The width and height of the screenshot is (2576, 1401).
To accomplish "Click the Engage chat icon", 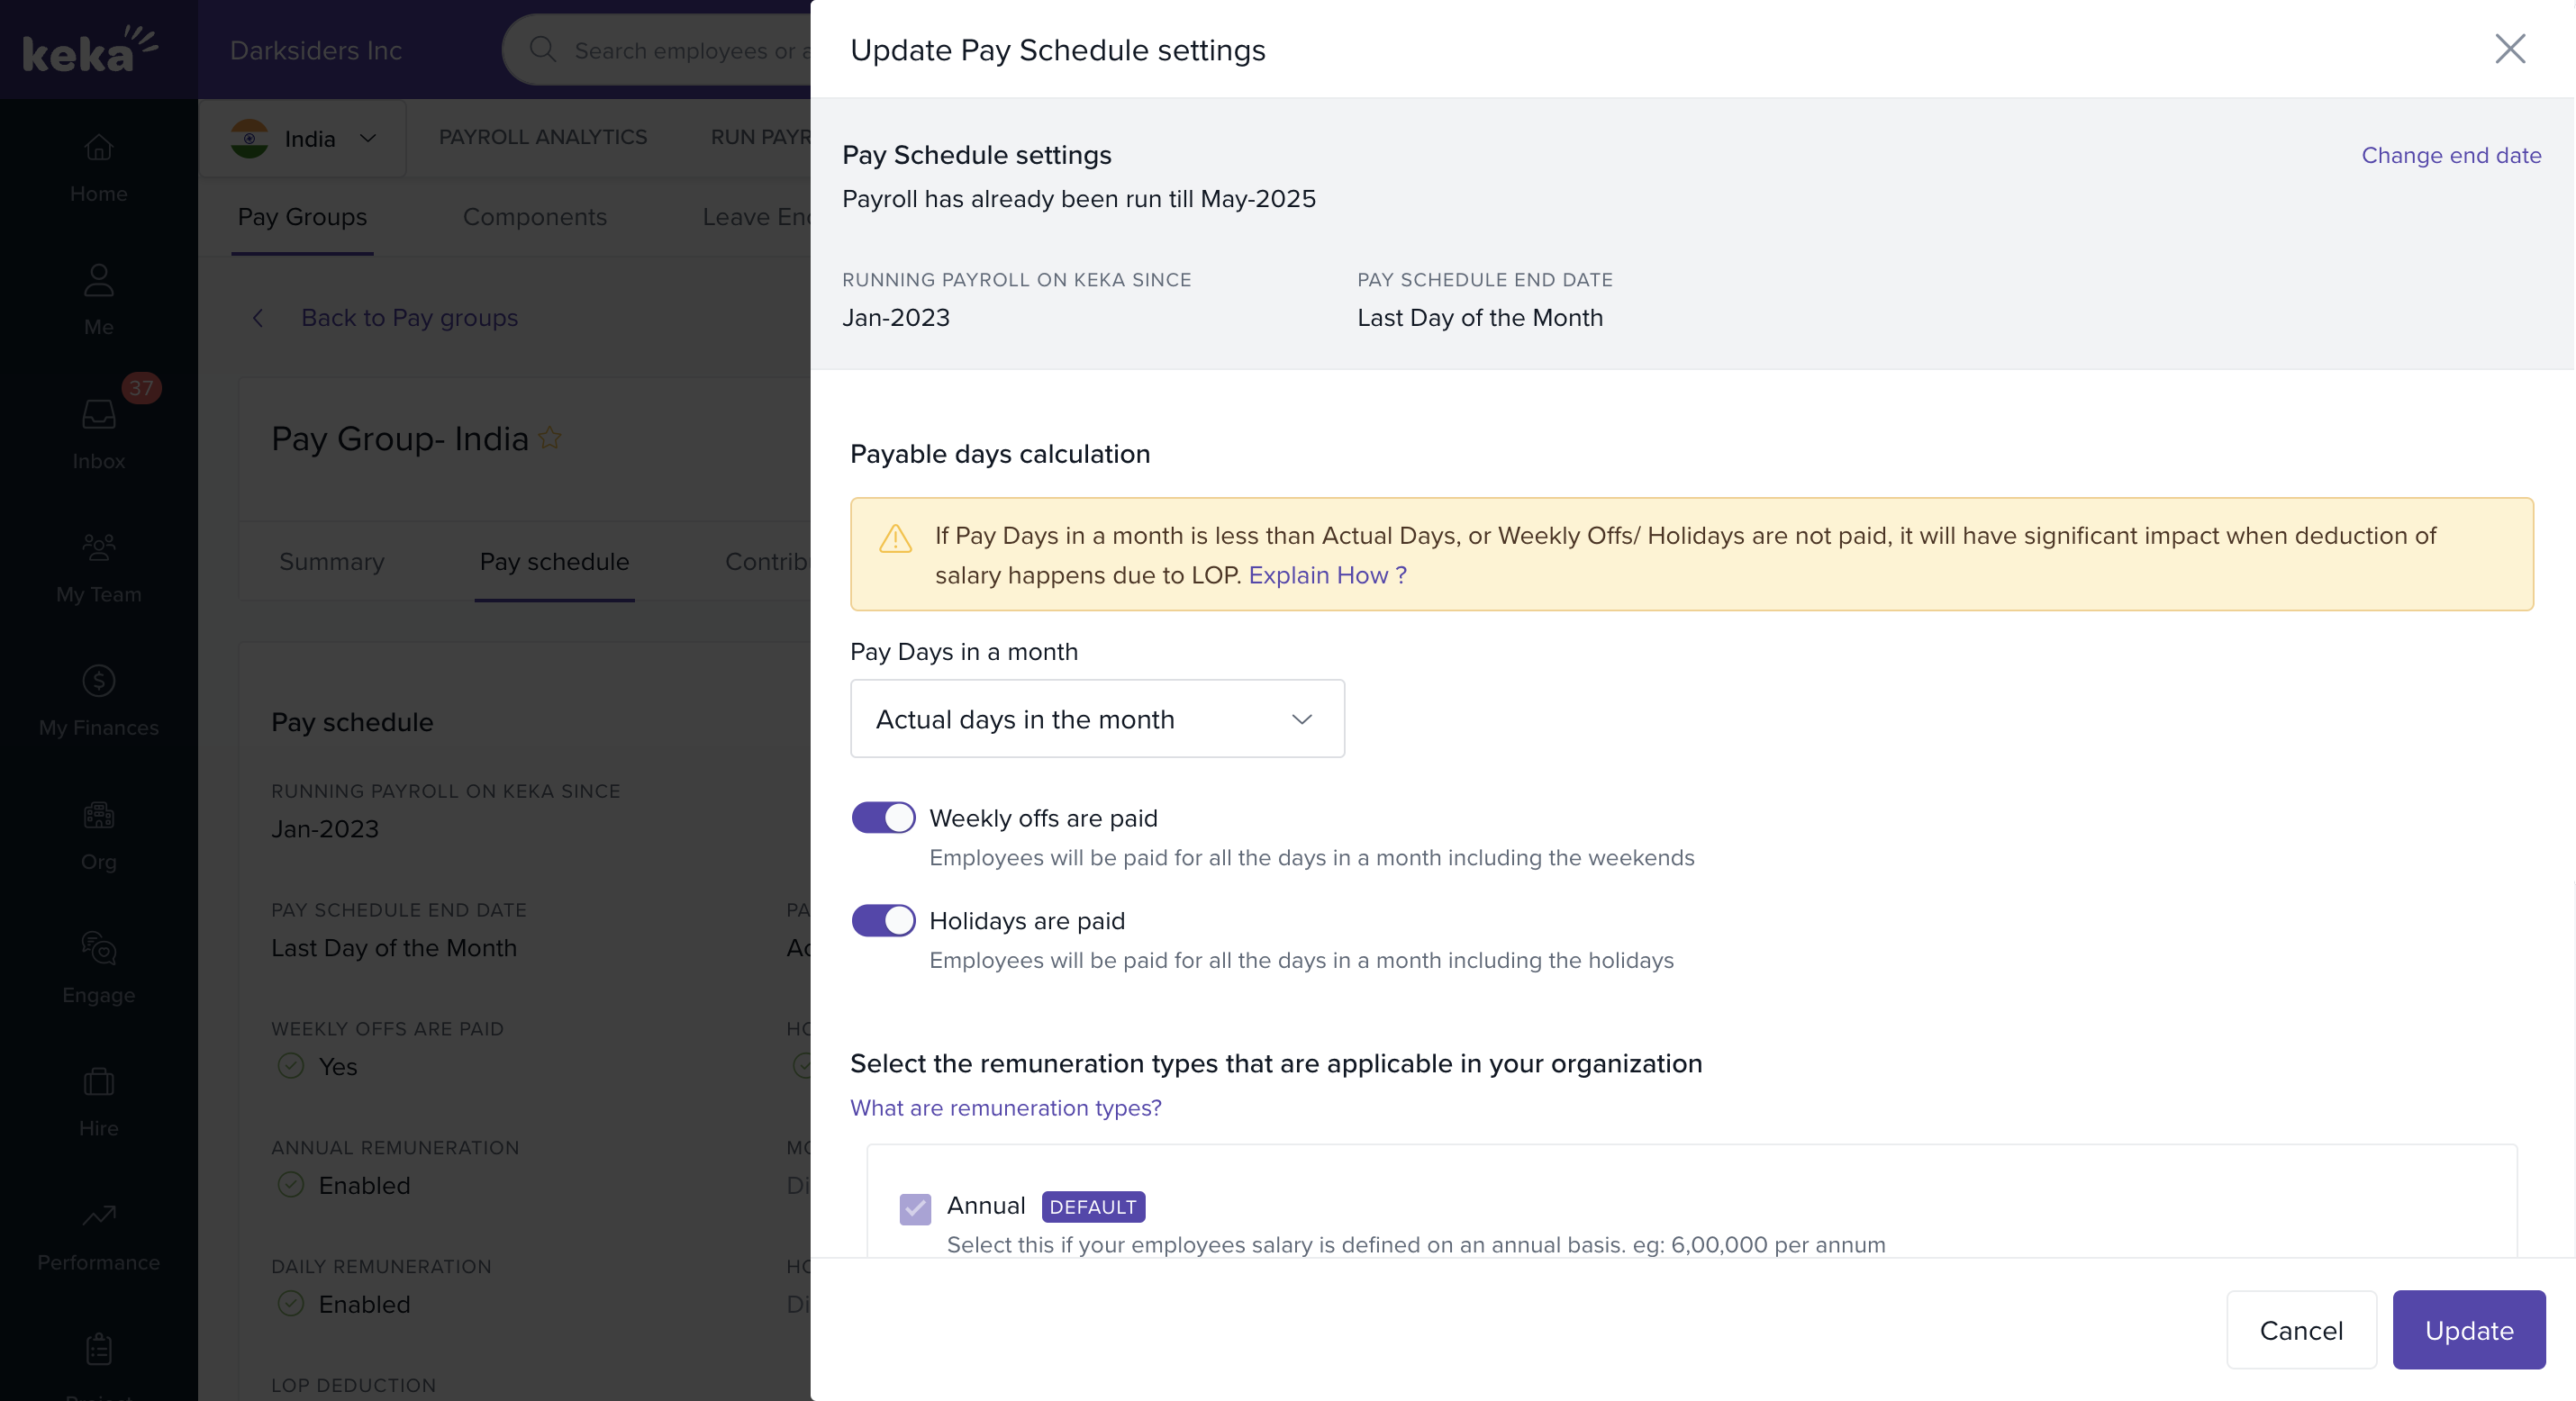I will click(98, 948).
